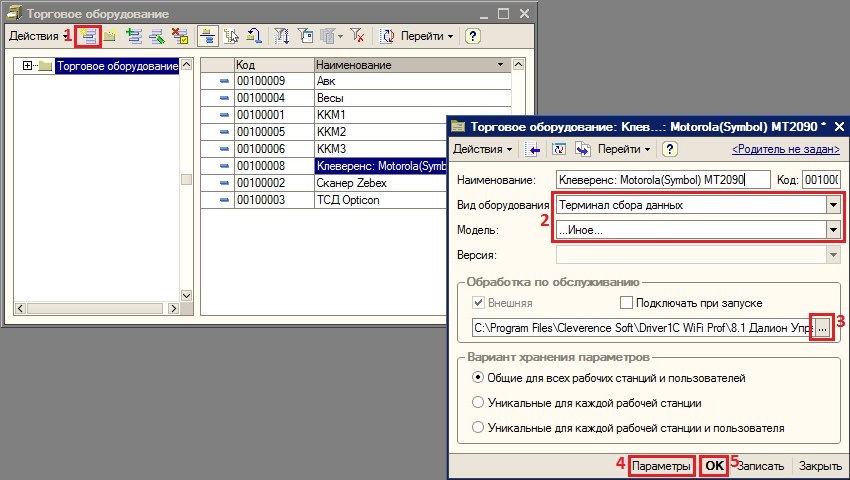Click the help question mark in list window
The height and width of the screenshot is (480, 850).
tap(473, 36)
